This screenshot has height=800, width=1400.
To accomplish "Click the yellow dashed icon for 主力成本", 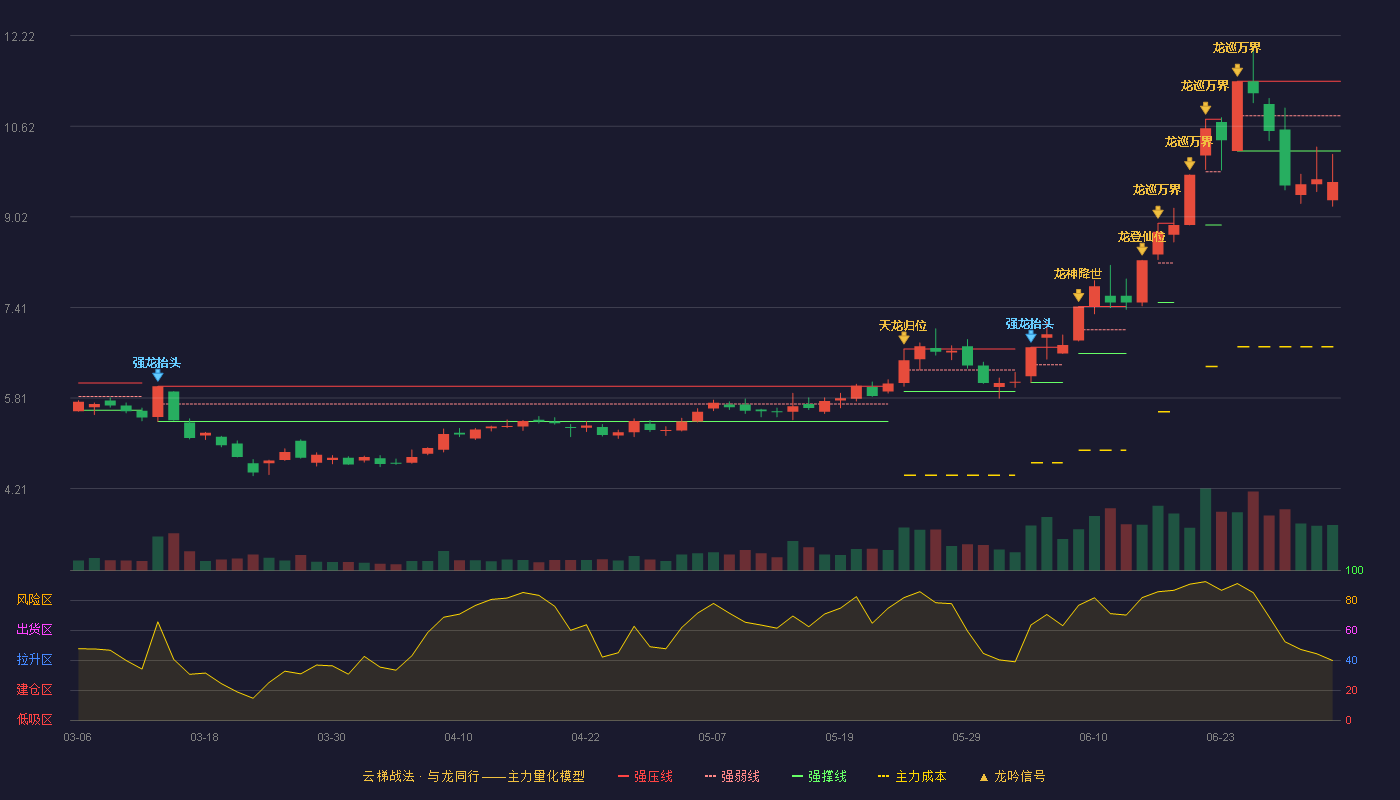I will click(883, 776).
